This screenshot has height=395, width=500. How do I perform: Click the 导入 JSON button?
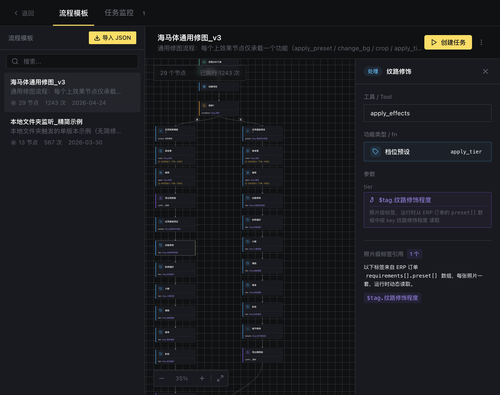(112, 38)
